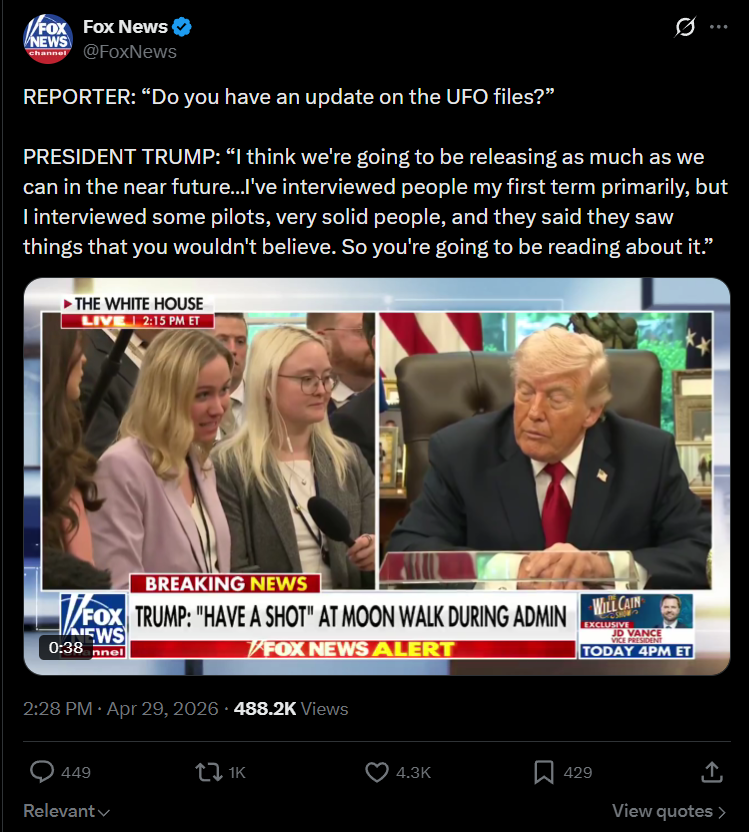Image resolution: width=749 pixels, height=832 pixels.
Task: Expand the Relevant replies sort dropdown
Action: (x=66, y=811)
